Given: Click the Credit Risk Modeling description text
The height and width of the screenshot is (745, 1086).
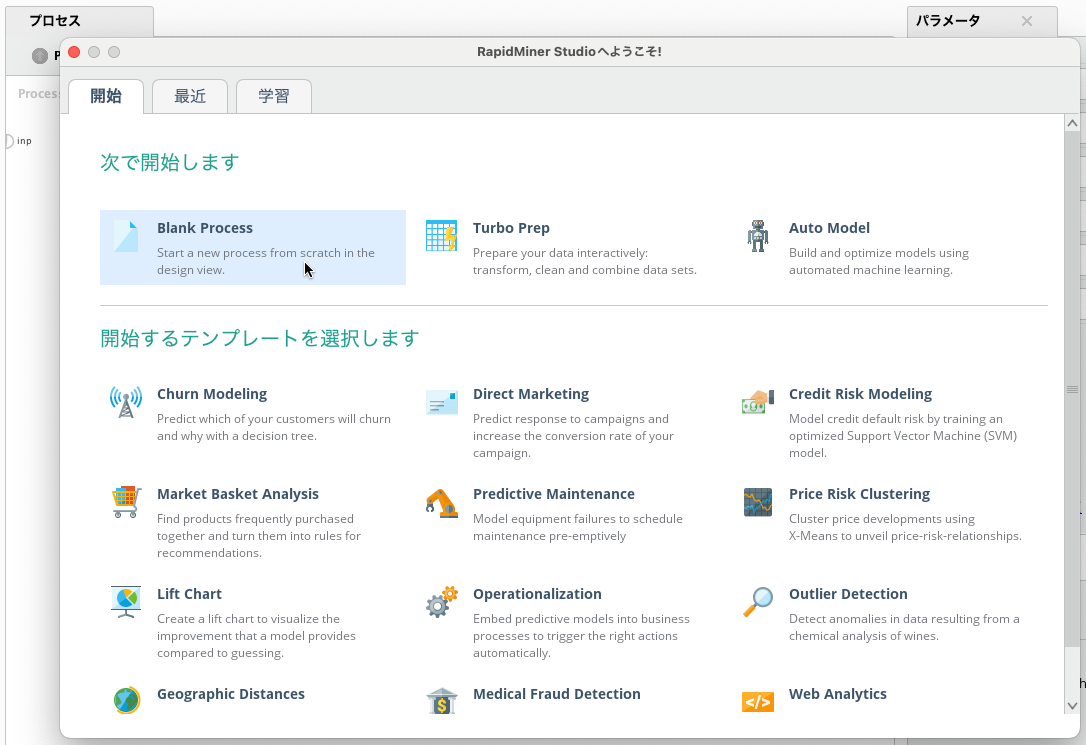Looking at the screenshot, I should pos(903,436).
